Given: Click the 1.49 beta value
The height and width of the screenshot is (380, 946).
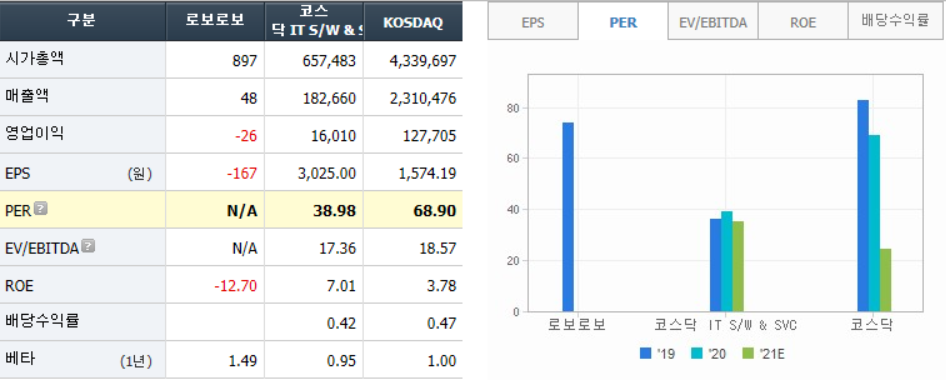Looking at the screenshot, I should coord(243,361).
